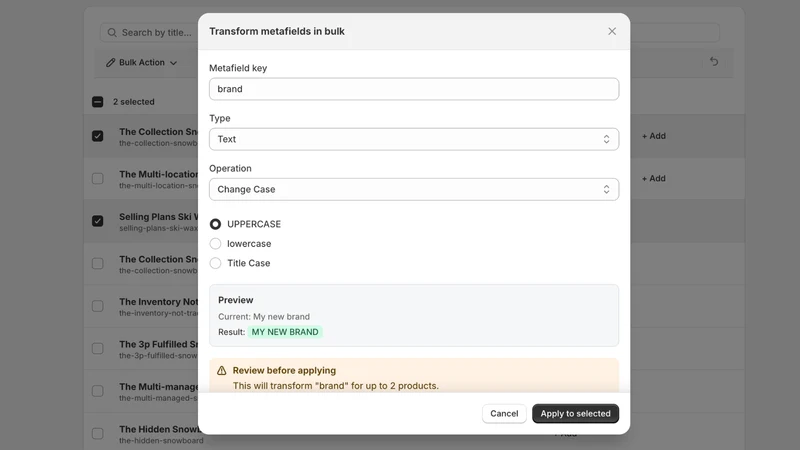Image resolution: width=800 pixels, height=450 pixels.
Task: Close the Transform metafields dialog
Action: 612,31
